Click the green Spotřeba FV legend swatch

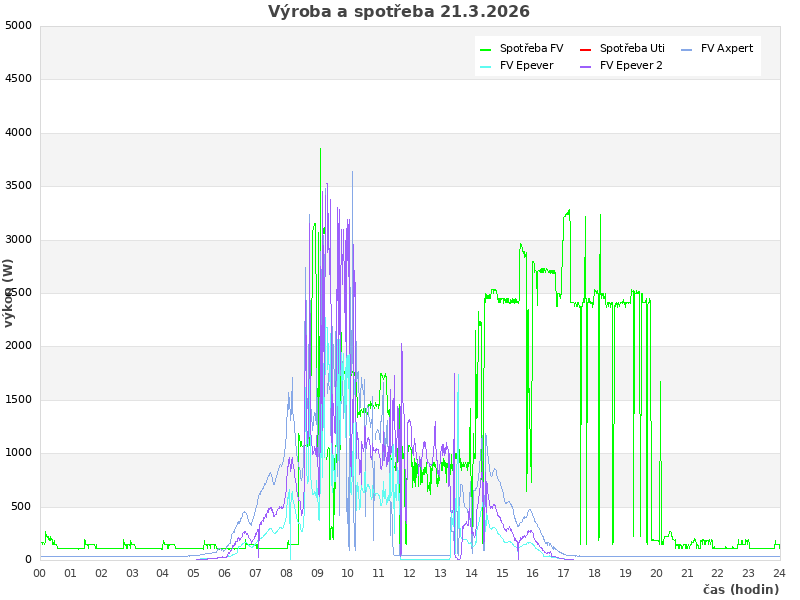[486, 49]
